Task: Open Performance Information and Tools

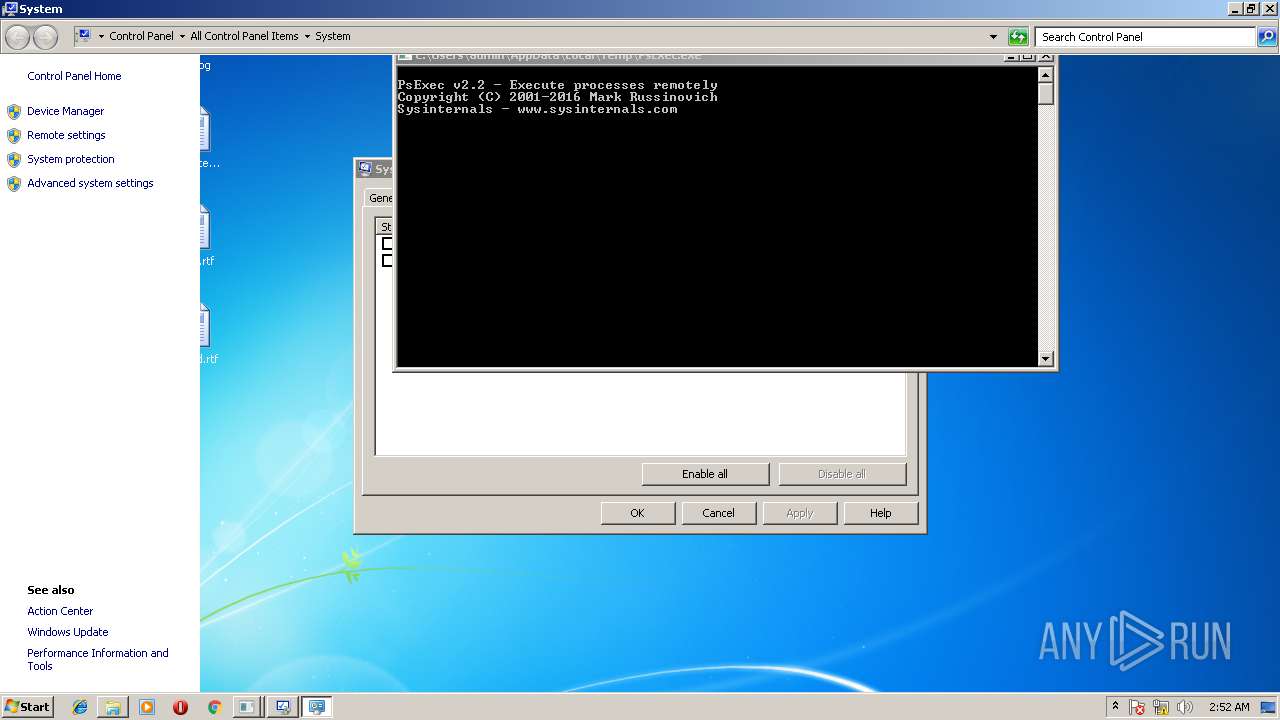Action: coord(98,659)
